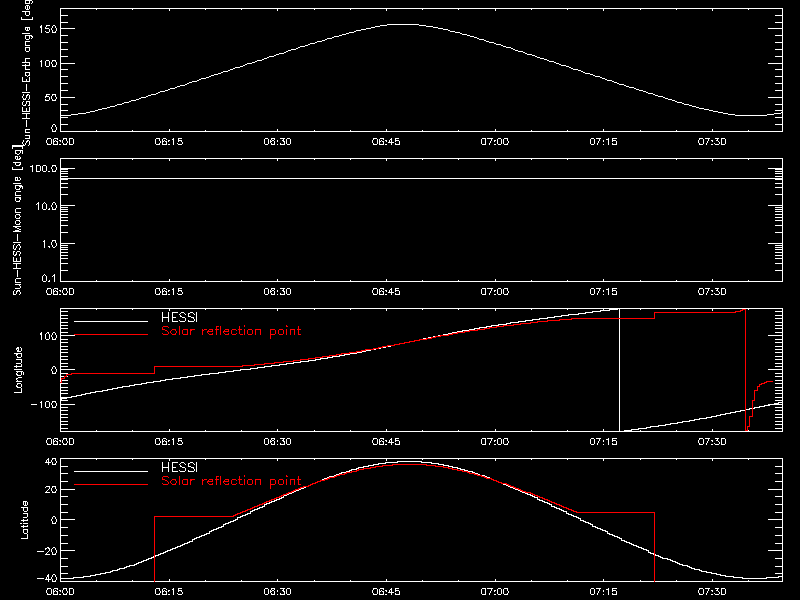Screen dimensions: 800x600
Task: Select 06:30 label under Latitude plot
Action: coord(278,591)
